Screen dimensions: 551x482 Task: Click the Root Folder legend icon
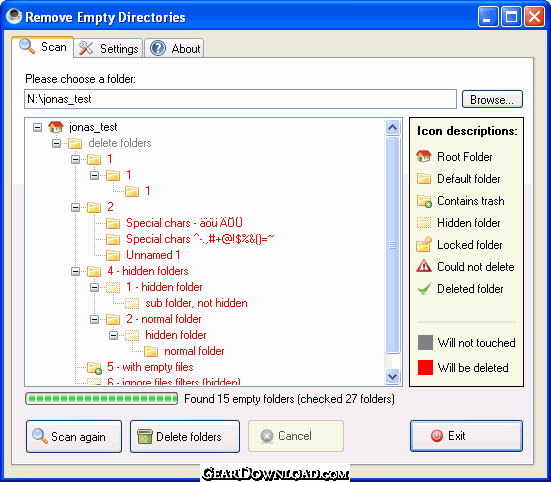click(x=424, y=156)
